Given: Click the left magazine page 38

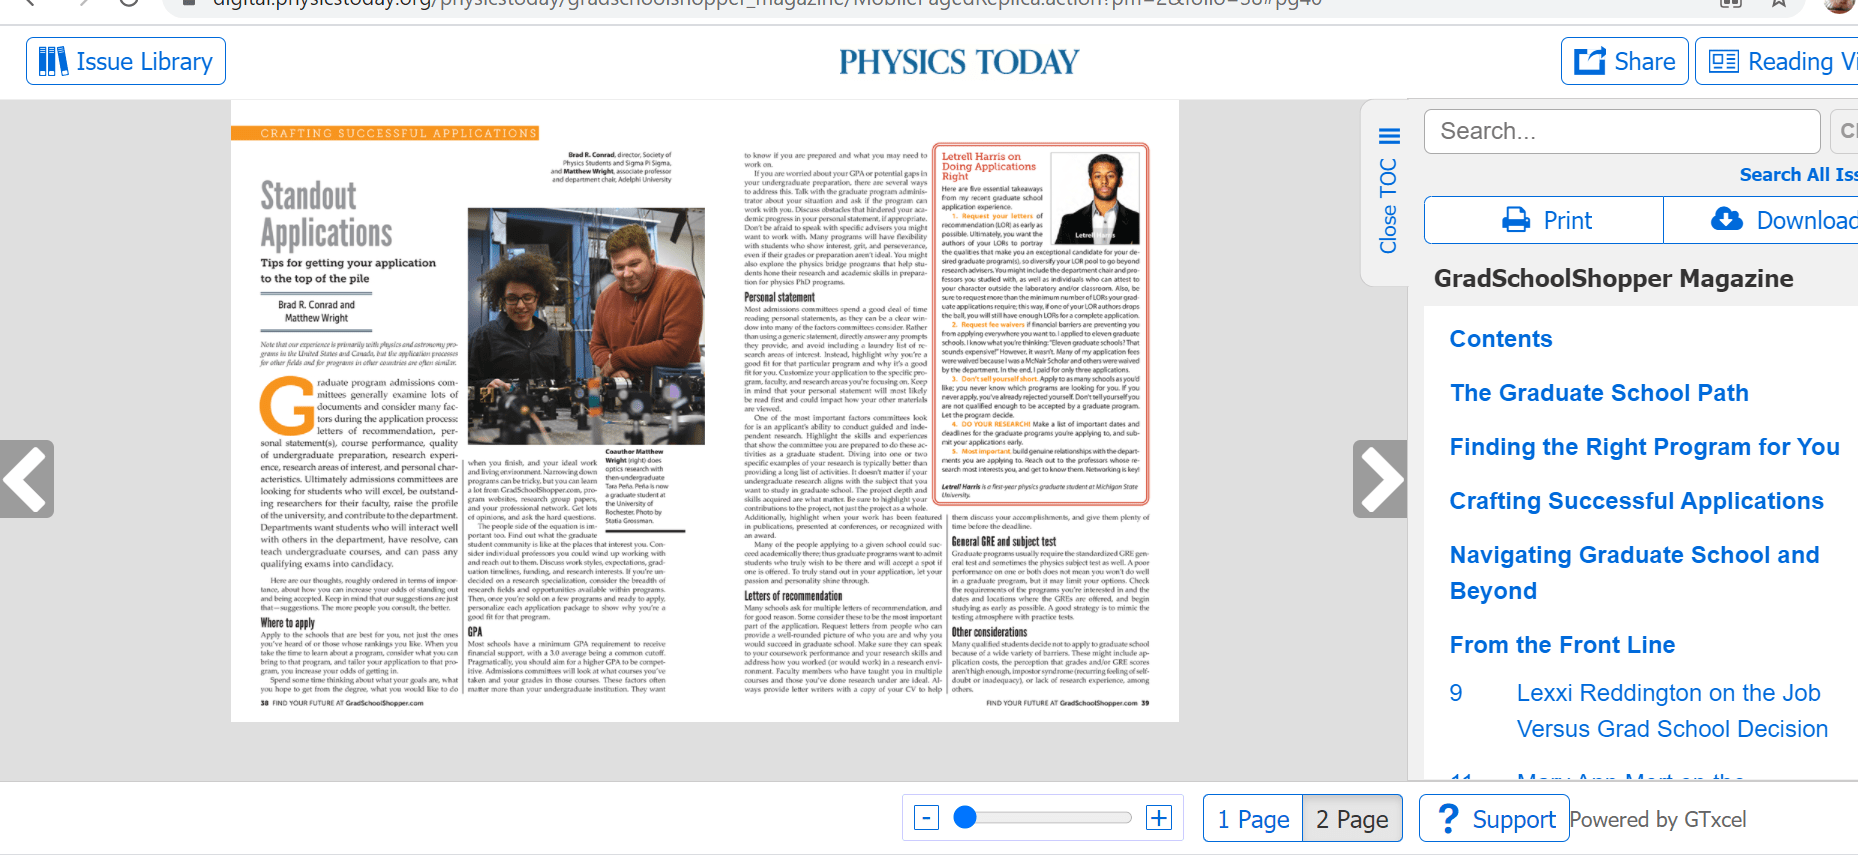Looking at the screenshot, I should (468, 411).
